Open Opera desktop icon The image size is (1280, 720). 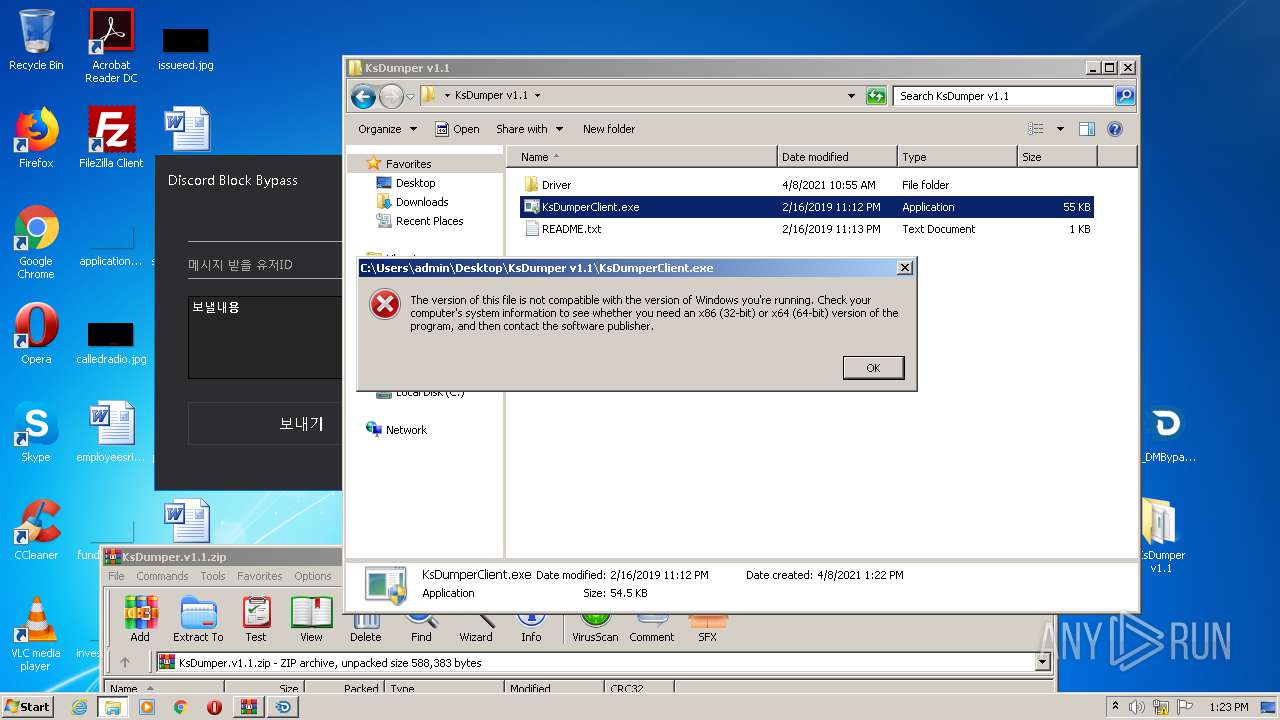click(36, 335)
